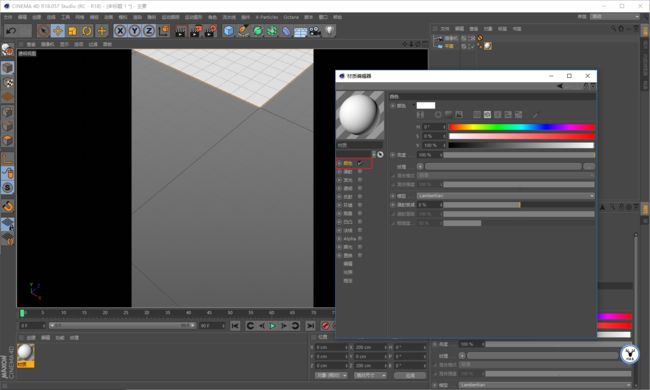Open the Lambertian model dropdown

[505, 196]
